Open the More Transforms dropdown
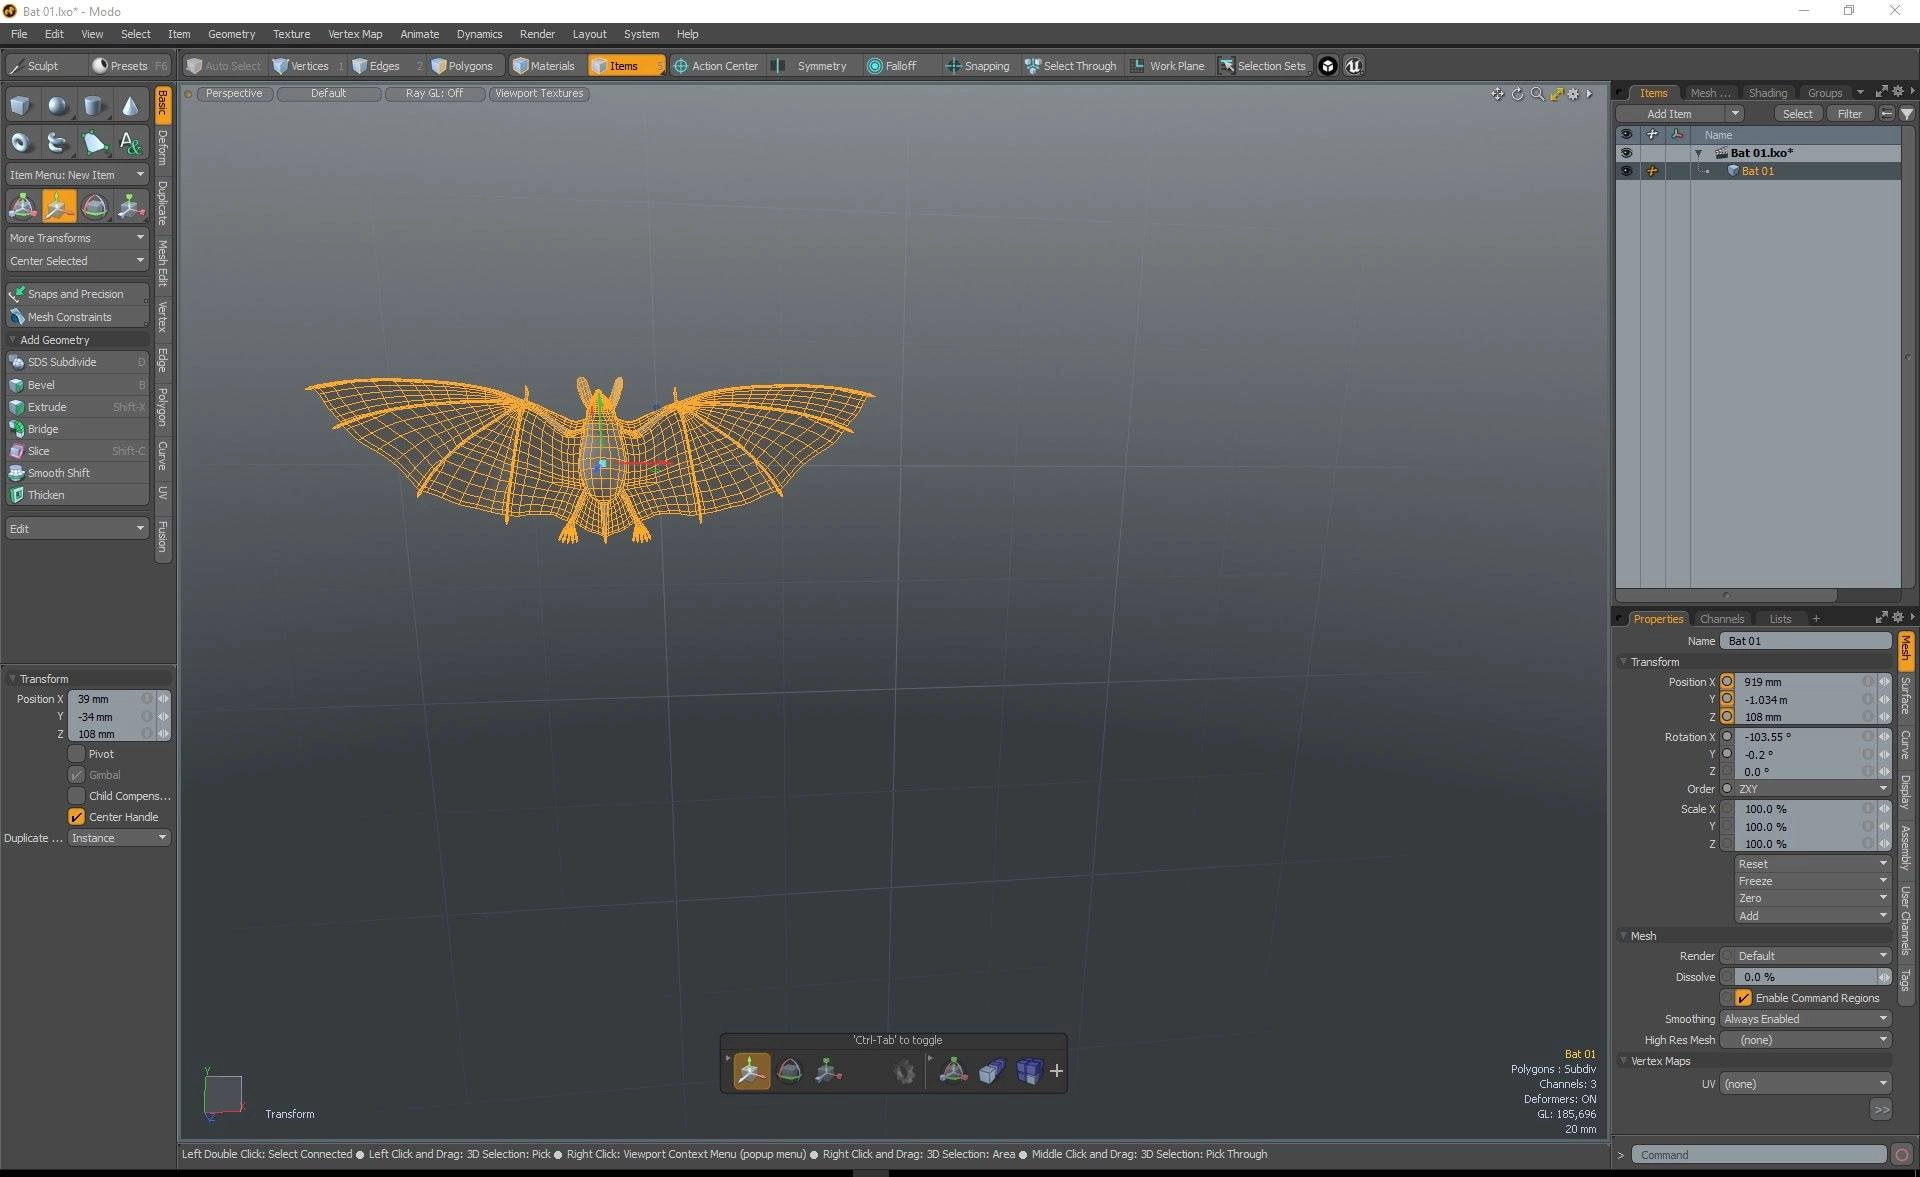1920x1177 pixels. pos(77,238)
